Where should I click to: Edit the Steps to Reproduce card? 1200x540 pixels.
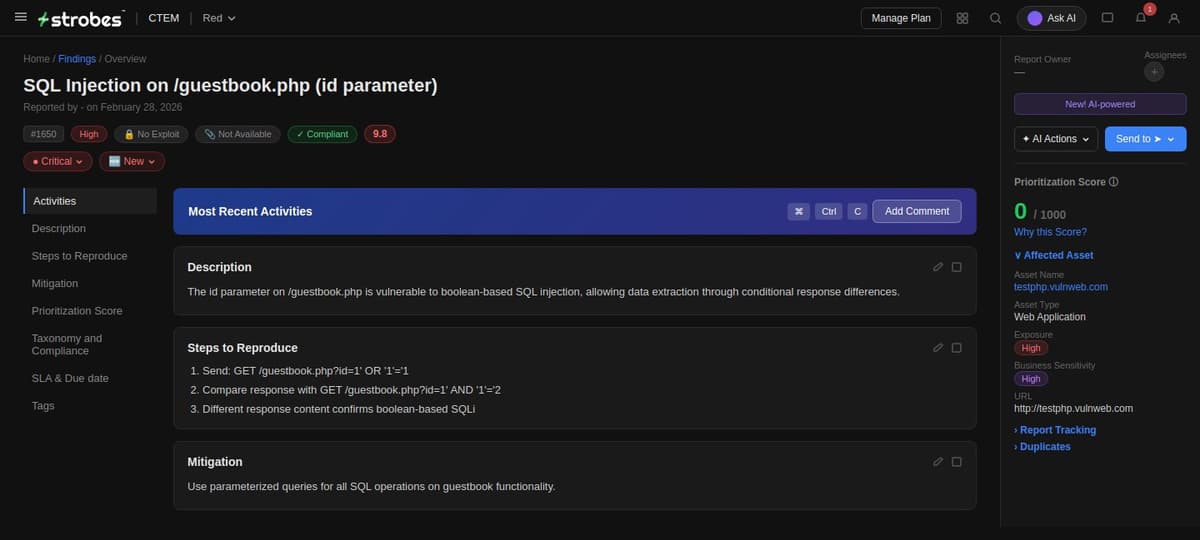[938, 347]
